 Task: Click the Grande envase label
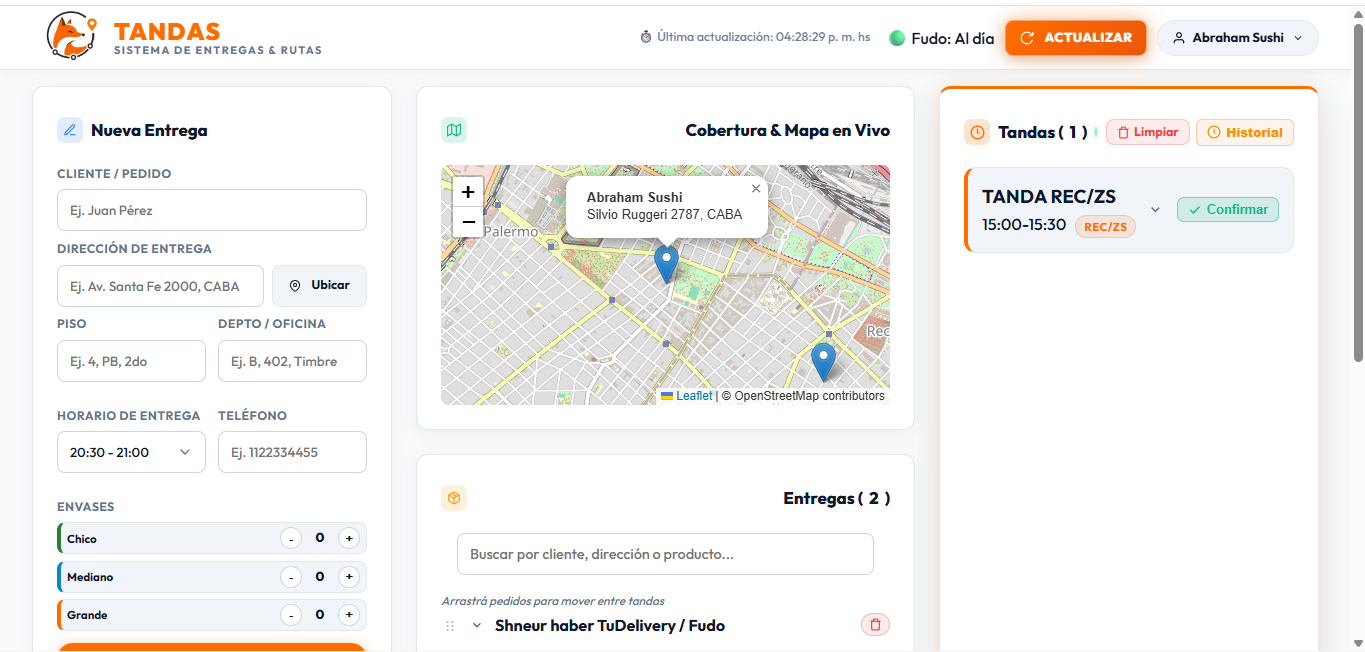(x=87, y=615)
